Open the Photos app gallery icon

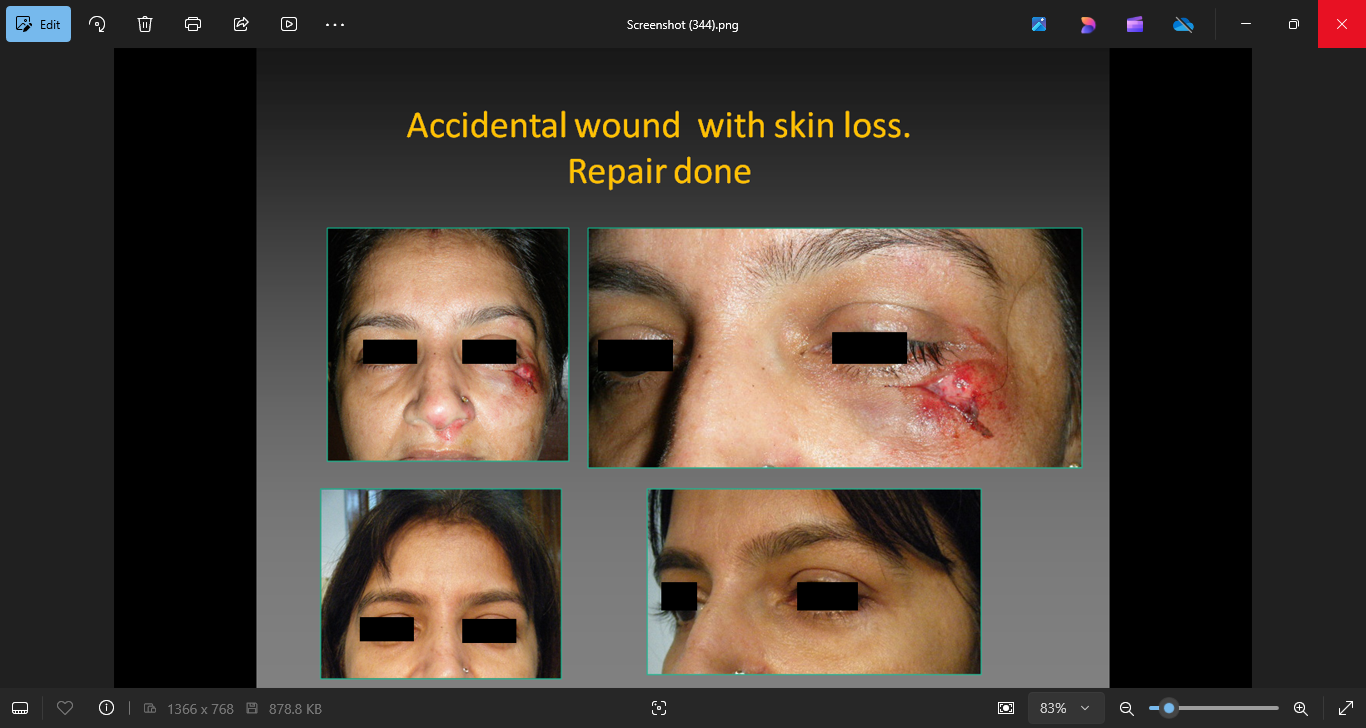pyautogui.click(x=1039, y=24)
